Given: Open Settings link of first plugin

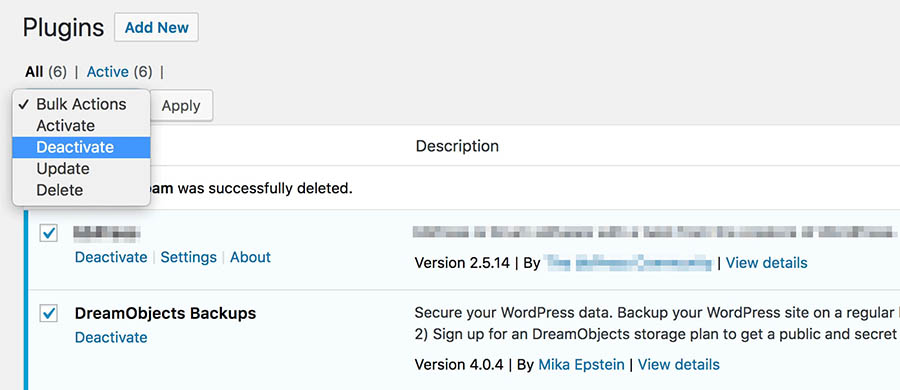Looking at the screenshot, I should click(188, 257).
